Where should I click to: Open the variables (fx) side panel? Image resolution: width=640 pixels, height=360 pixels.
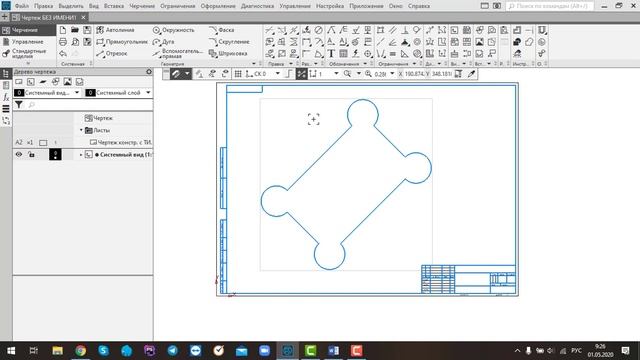click(6, 97)
